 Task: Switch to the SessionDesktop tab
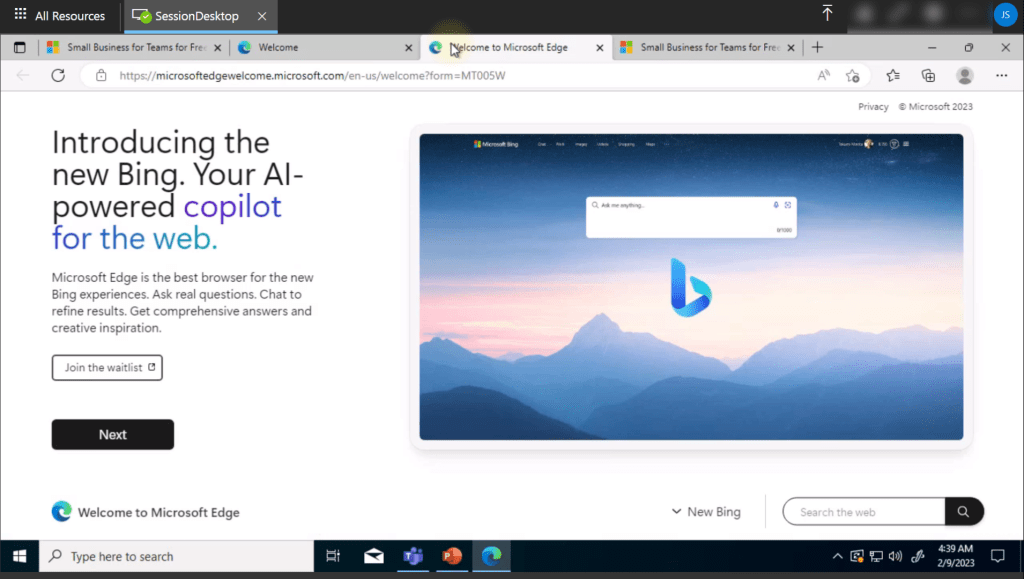[196, 16]
